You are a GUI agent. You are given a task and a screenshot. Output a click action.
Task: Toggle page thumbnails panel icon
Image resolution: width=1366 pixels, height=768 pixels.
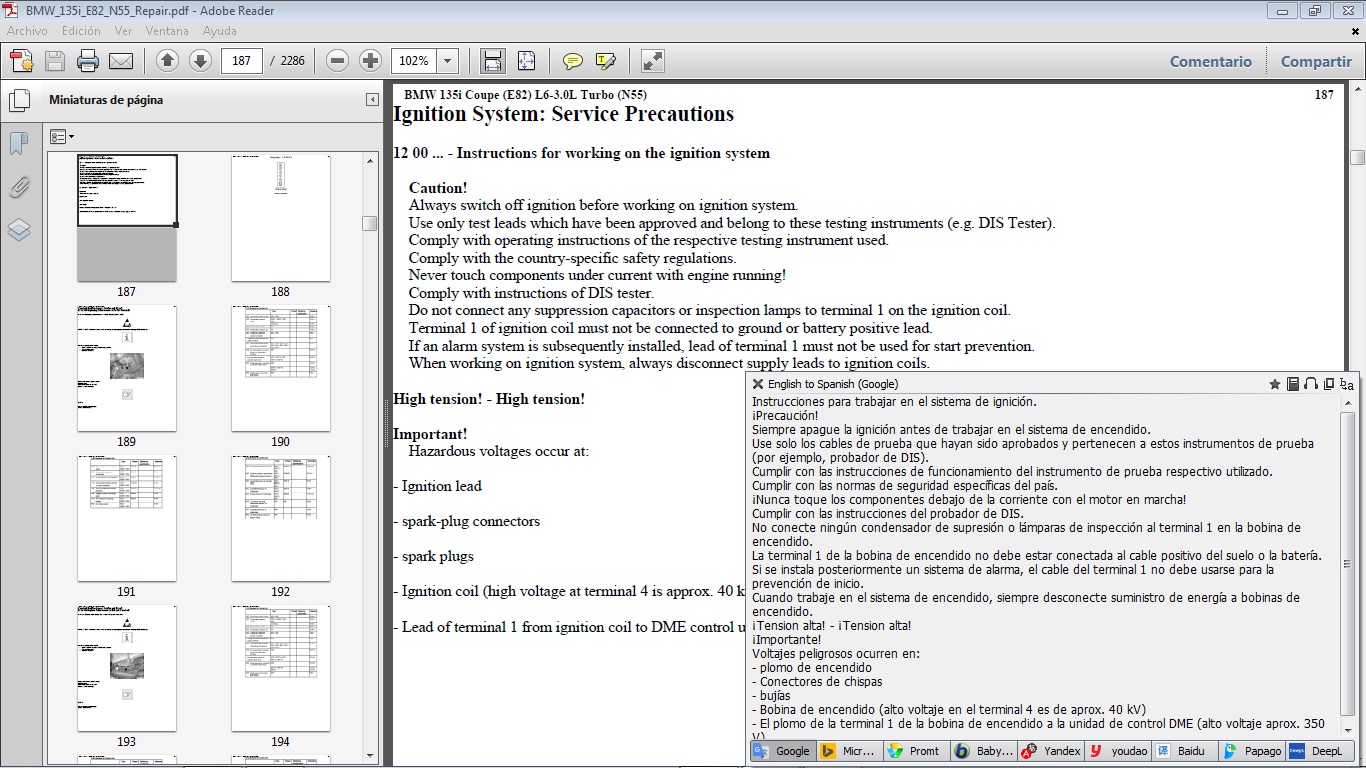[18, 101]
